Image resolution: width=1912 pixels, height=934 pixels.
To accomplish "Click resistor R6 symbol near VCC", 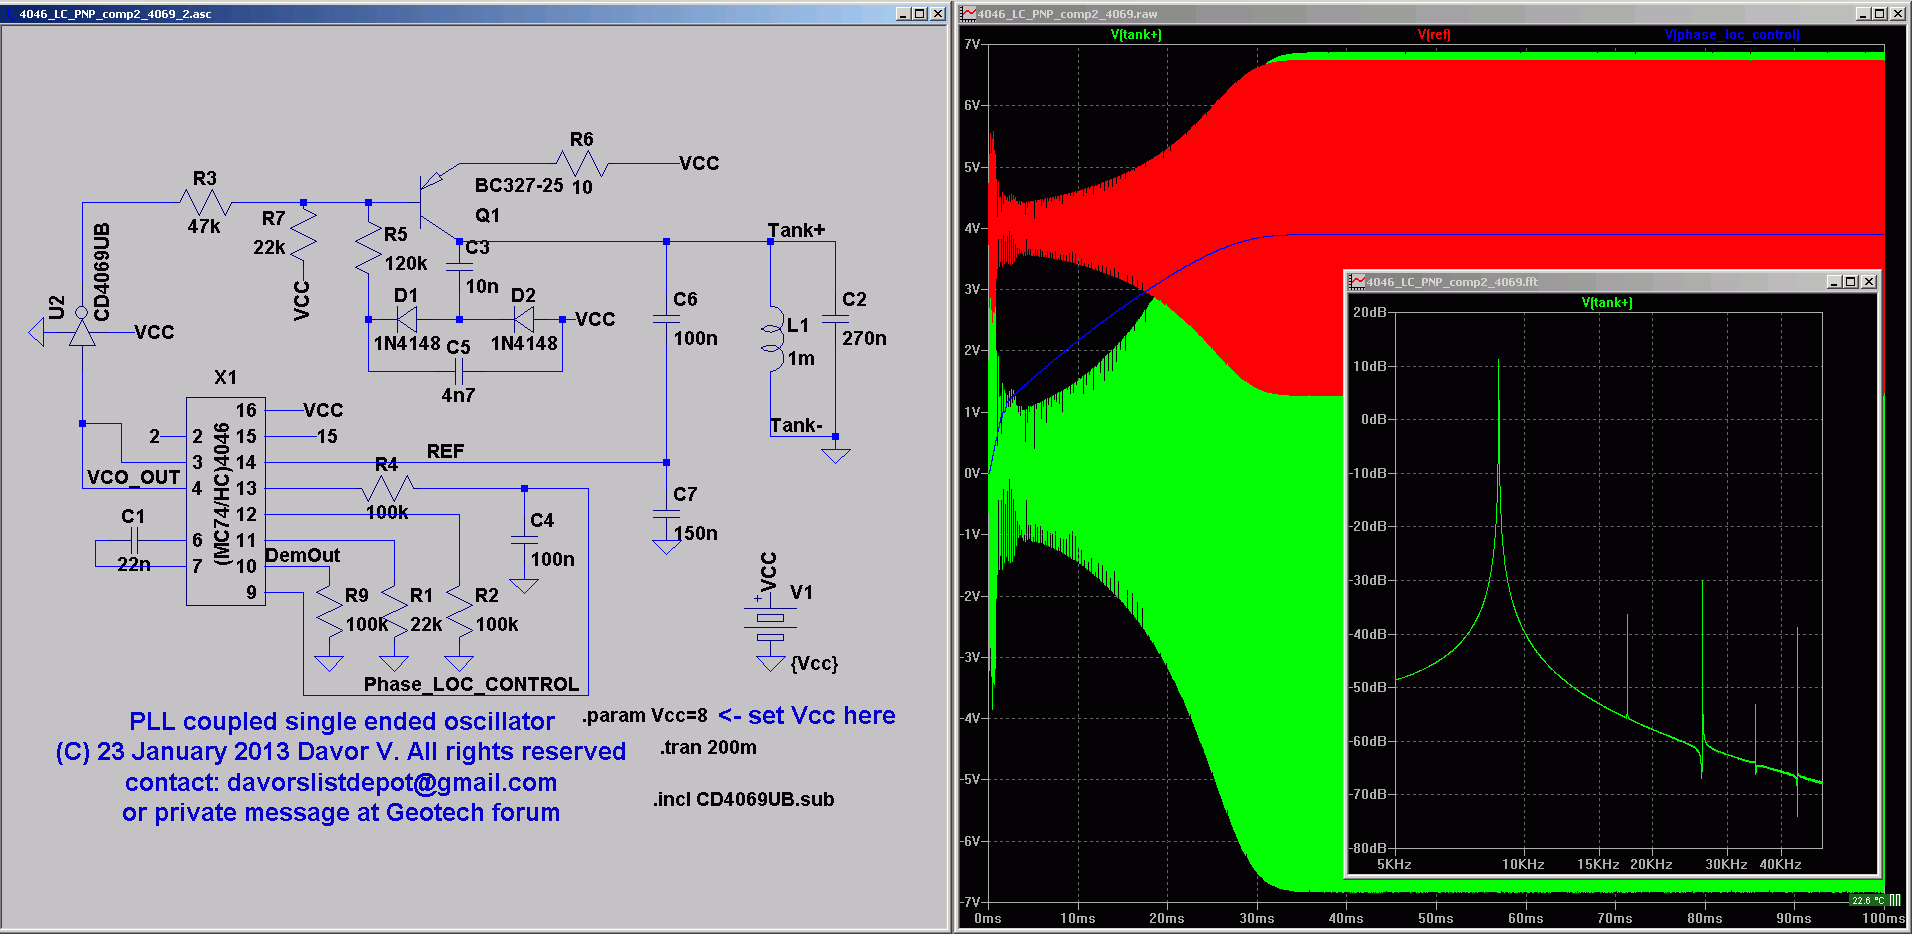I will click(582, 163).
